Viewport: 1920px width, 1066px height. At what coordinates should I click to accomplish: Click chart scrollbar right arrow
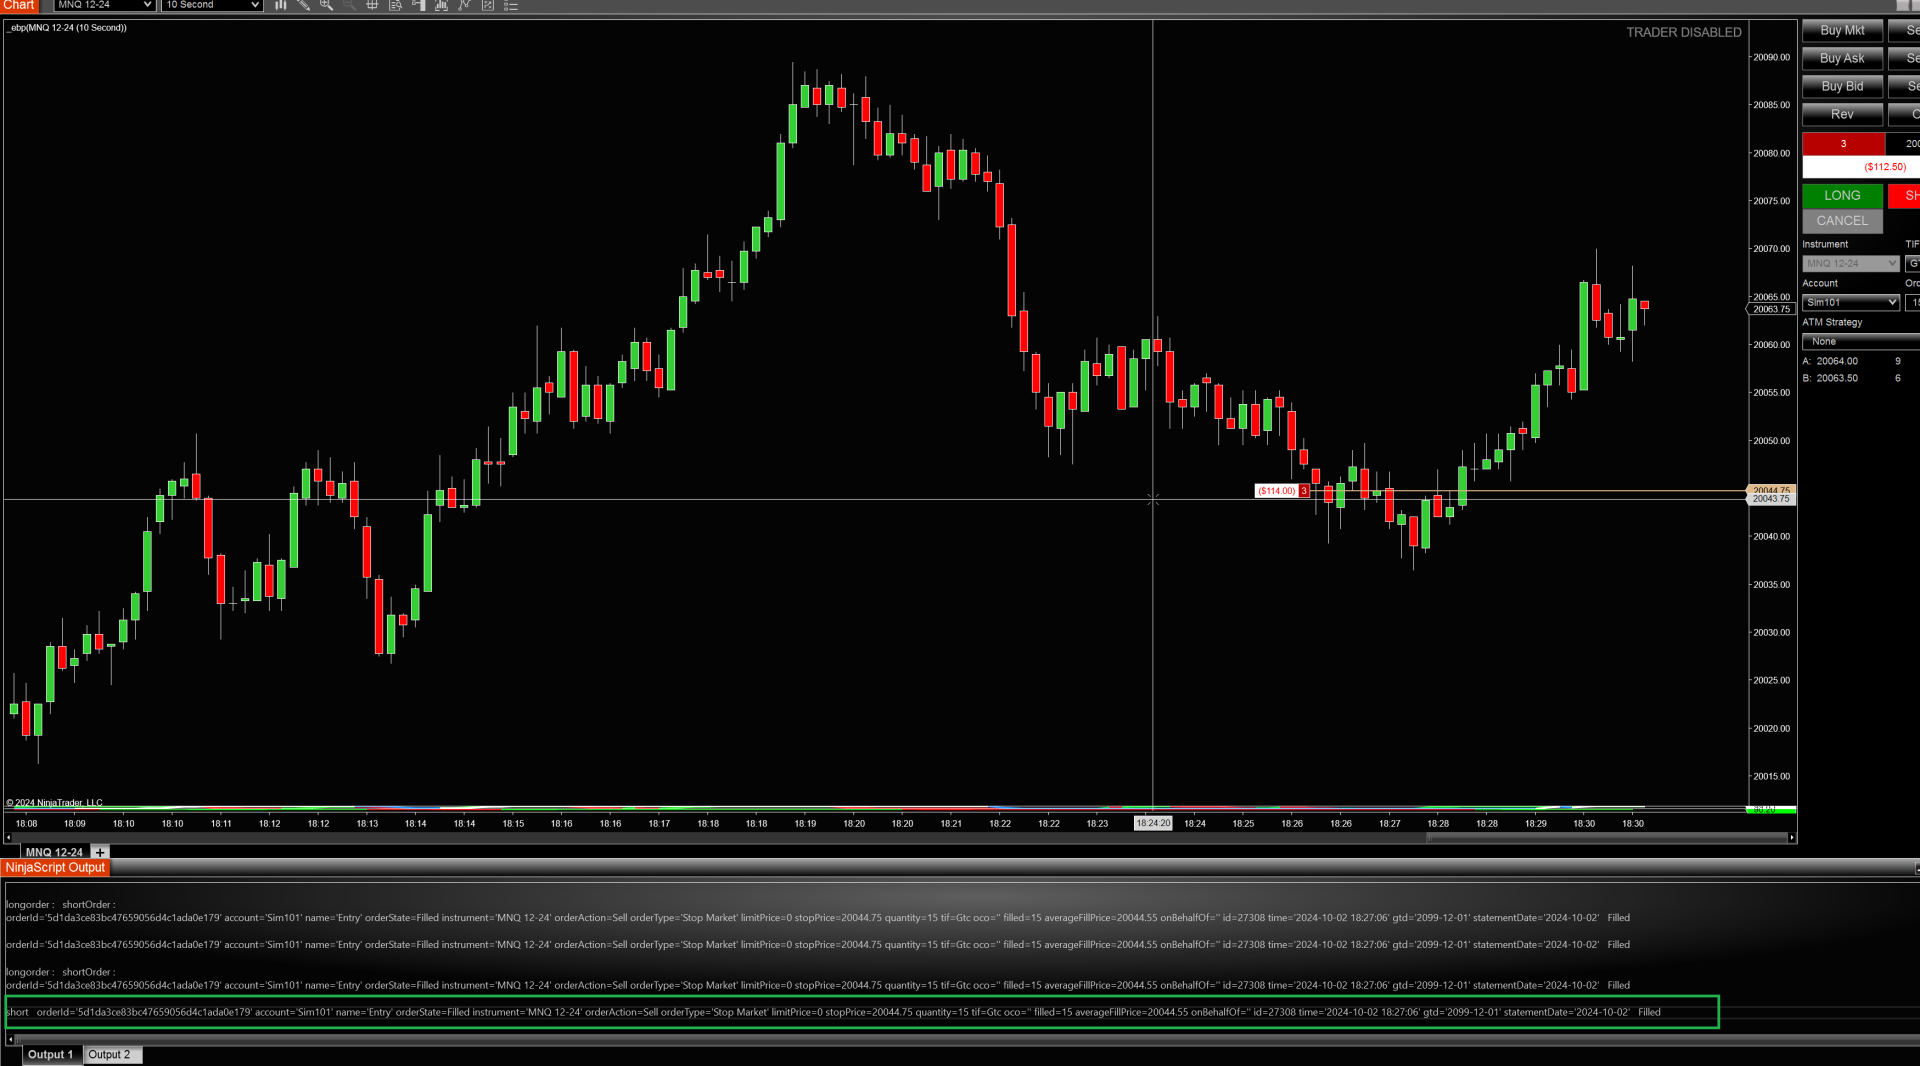tap(1792, 838)
